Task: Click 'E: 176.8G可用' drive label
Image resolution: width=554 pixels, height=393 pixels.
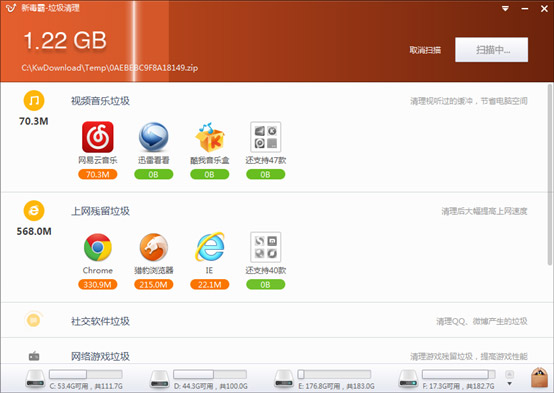Action: click(x=336, y=386)
